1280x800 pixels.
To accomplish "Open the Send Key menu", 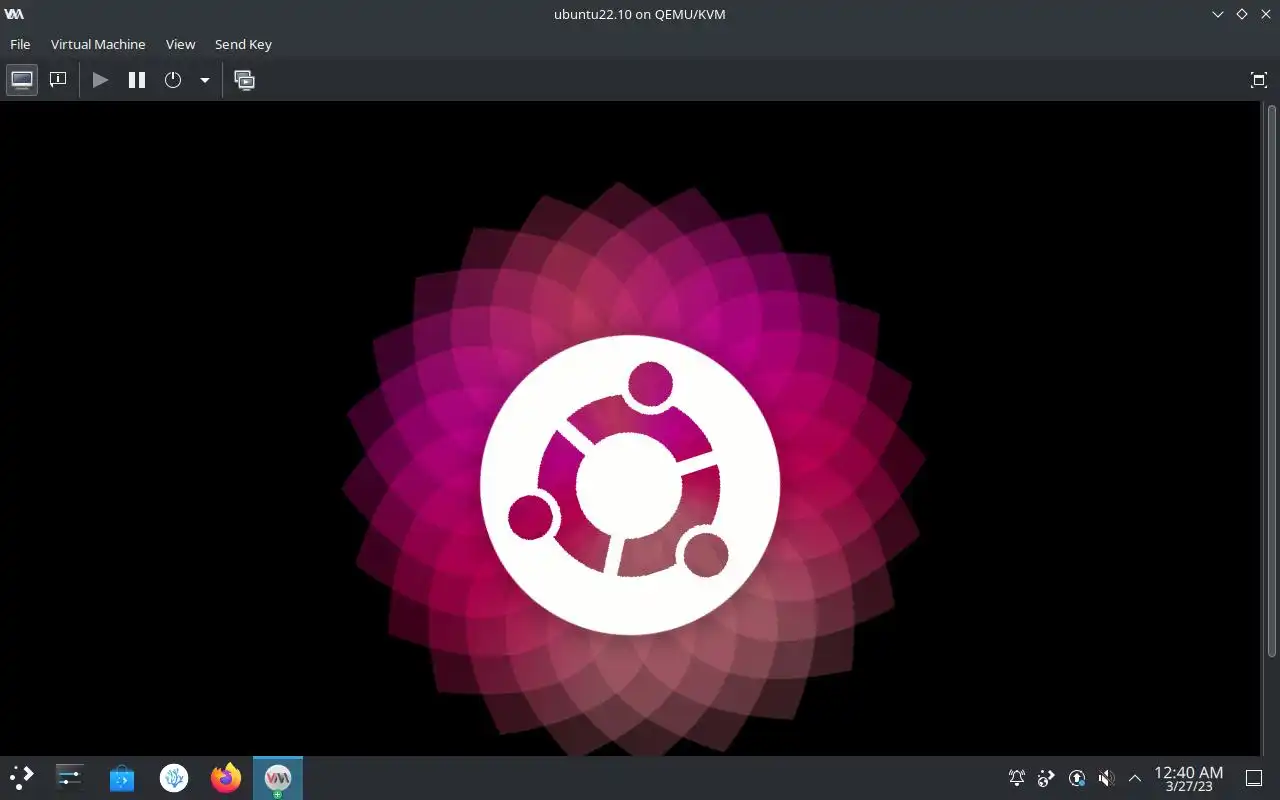I will (243, 44).
